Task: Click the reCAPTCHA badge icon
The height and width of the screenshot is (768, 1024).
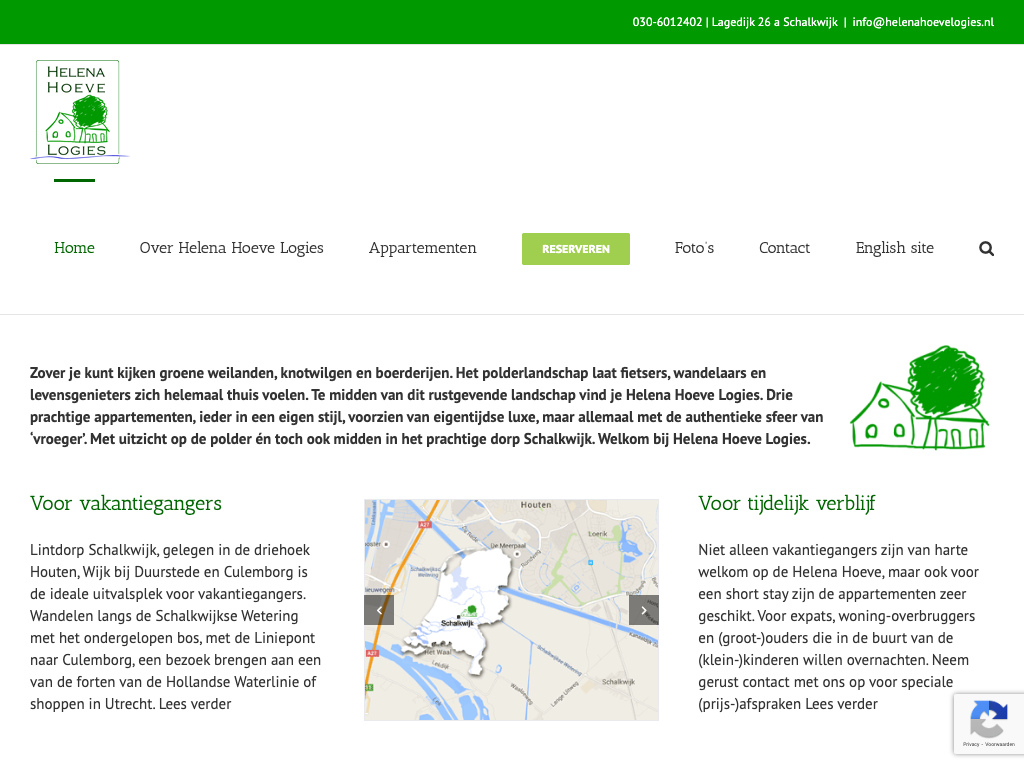Action: 988,722
